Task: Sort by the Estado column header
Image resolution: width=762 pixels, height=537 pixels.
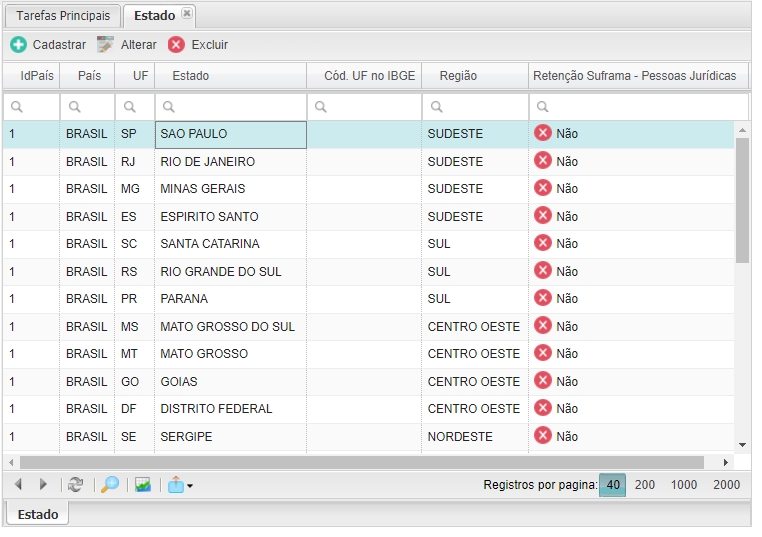Action: (231, 76)
